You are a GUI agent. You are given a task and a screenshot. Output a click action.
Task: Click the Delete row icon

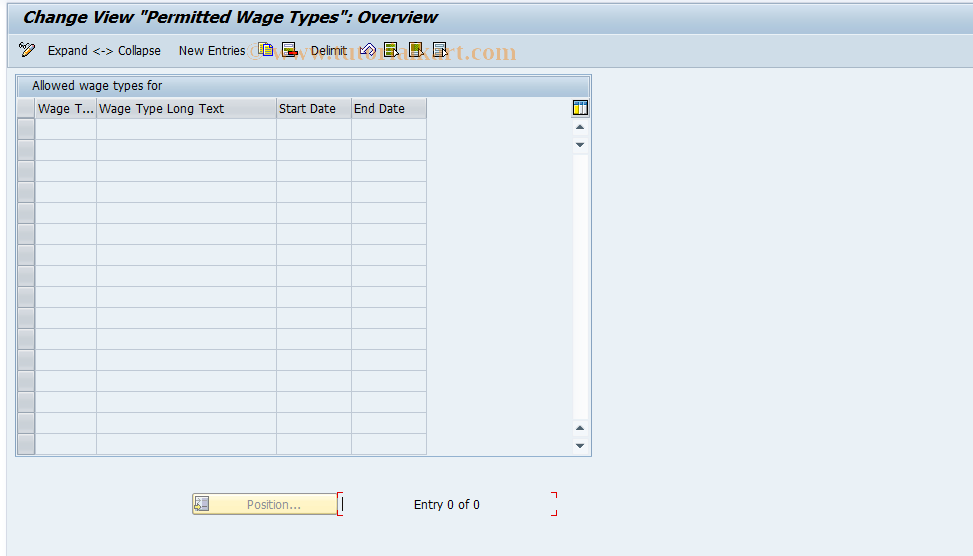[289, 50]
